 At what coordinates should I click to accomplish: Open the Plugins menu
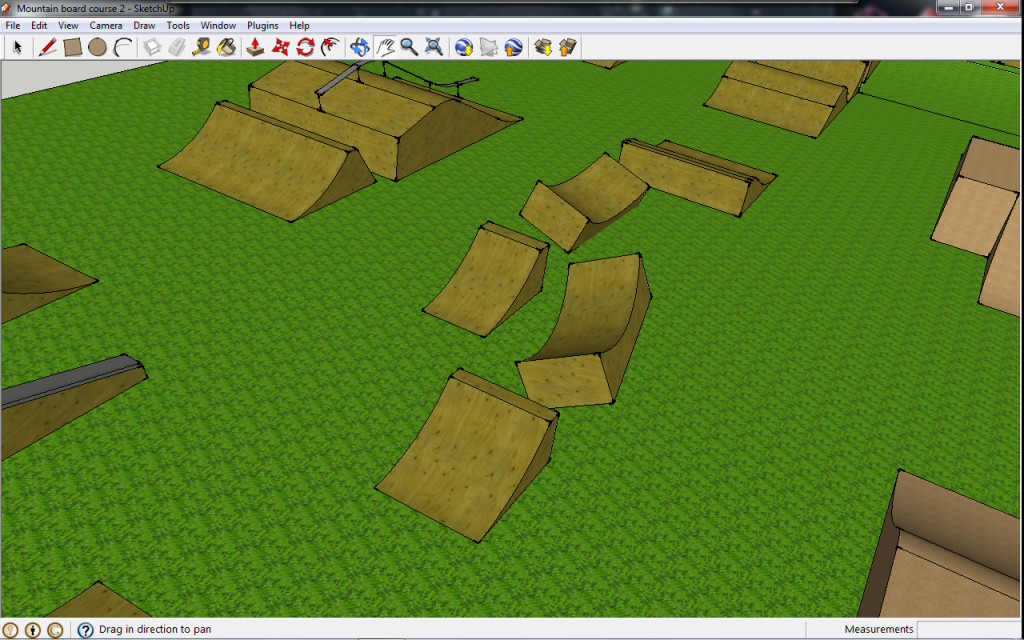[263, 25]
